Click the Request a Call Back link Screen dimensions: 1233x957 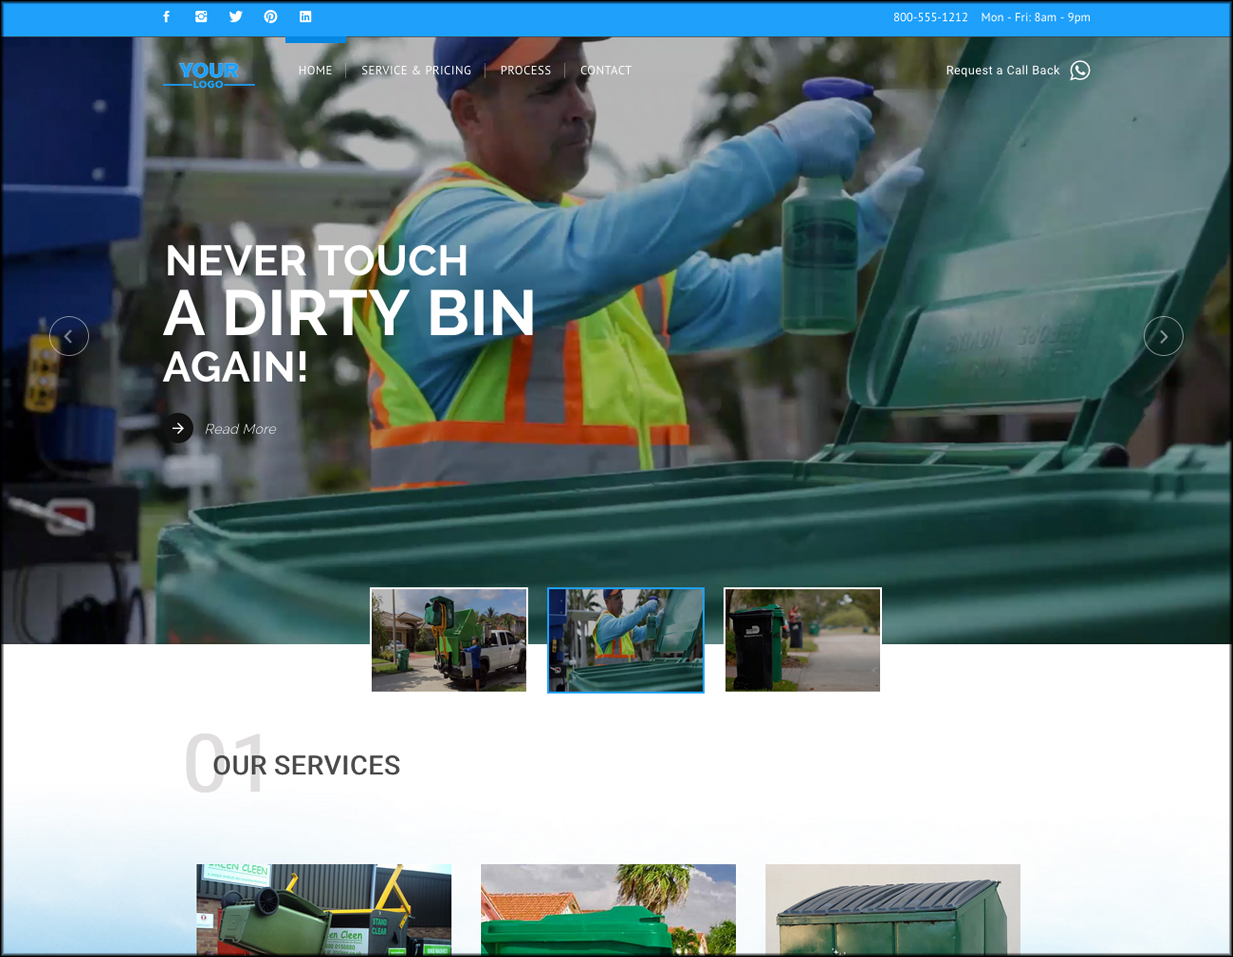(x=1002, y=70)
